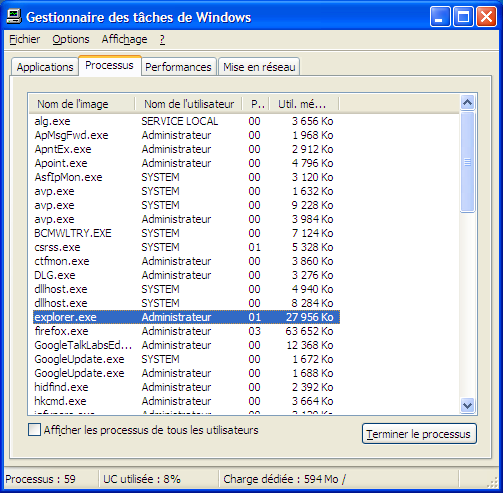Screen dimensions: 503x493
Task: Click the 12 368 Ko memory value
Action: pyautogui.click(x=310, y=345)
